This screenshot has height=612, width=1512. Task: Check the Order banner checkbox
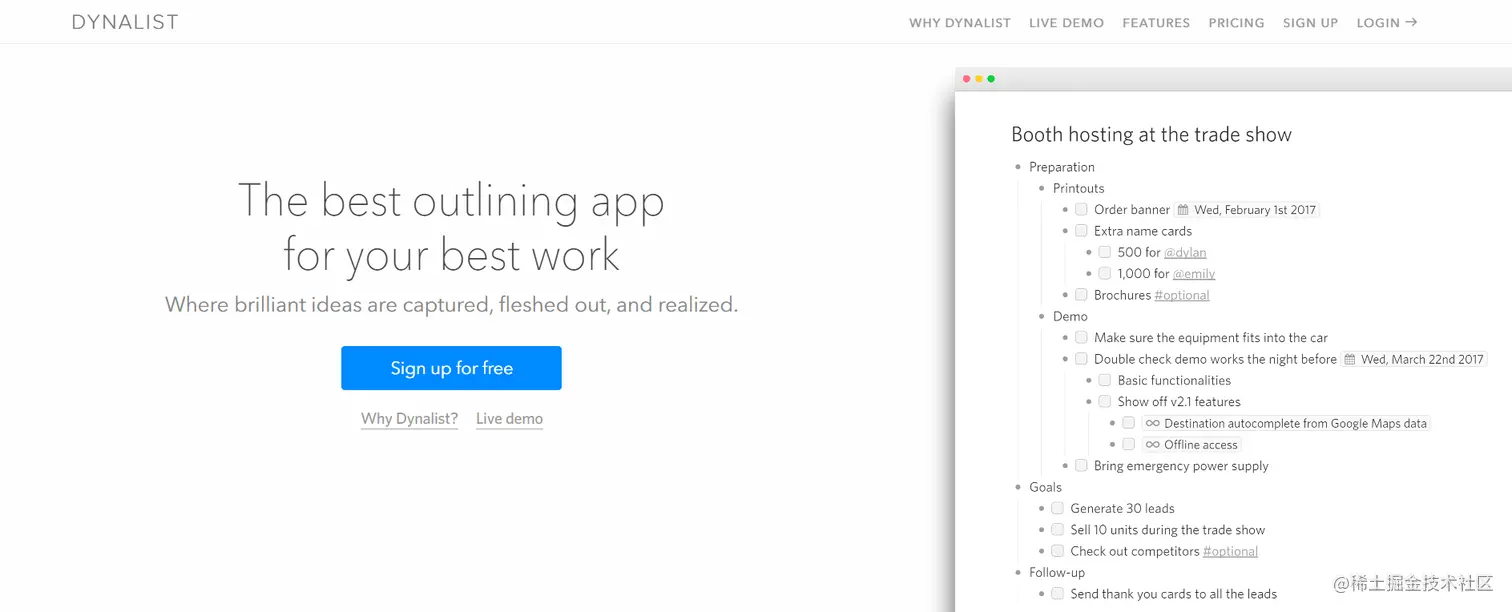pos(1081,209)
